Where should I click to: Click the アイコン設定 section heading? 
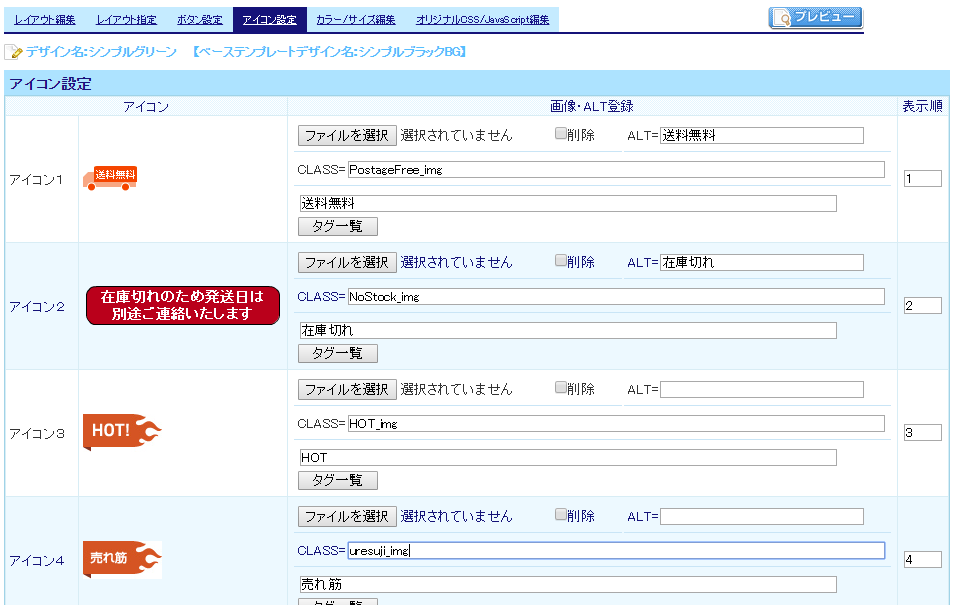50,84
